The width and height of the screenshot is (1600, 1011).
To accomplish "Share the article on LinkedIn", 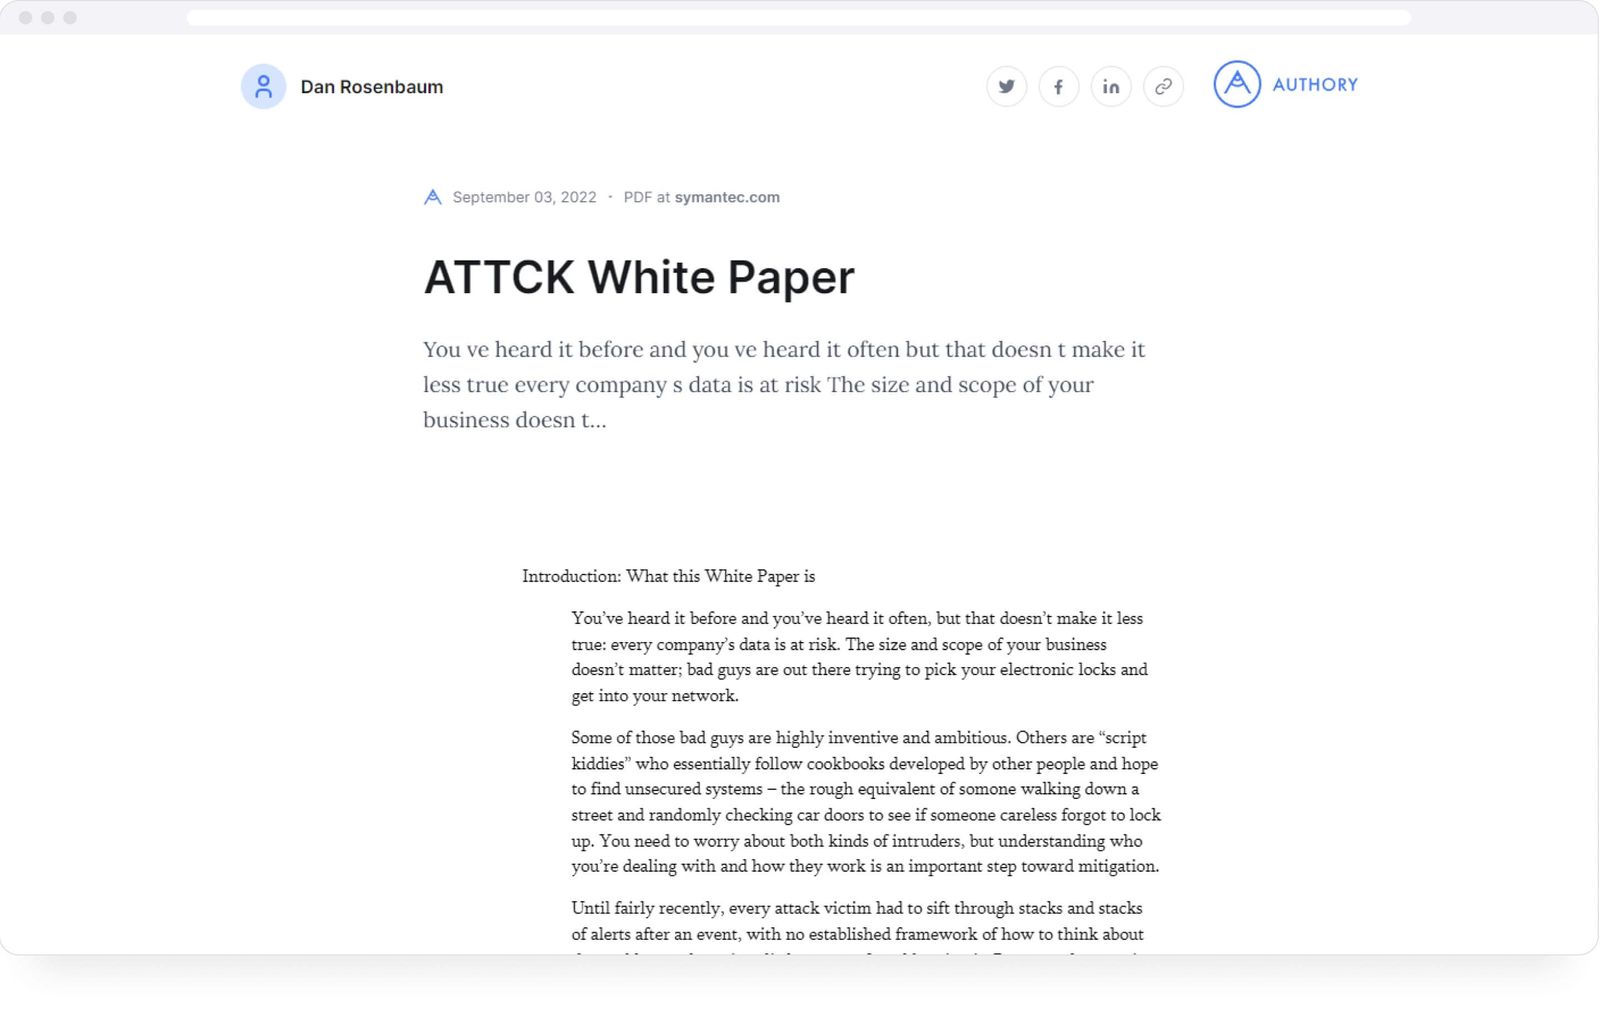I will click(1110, 86).
